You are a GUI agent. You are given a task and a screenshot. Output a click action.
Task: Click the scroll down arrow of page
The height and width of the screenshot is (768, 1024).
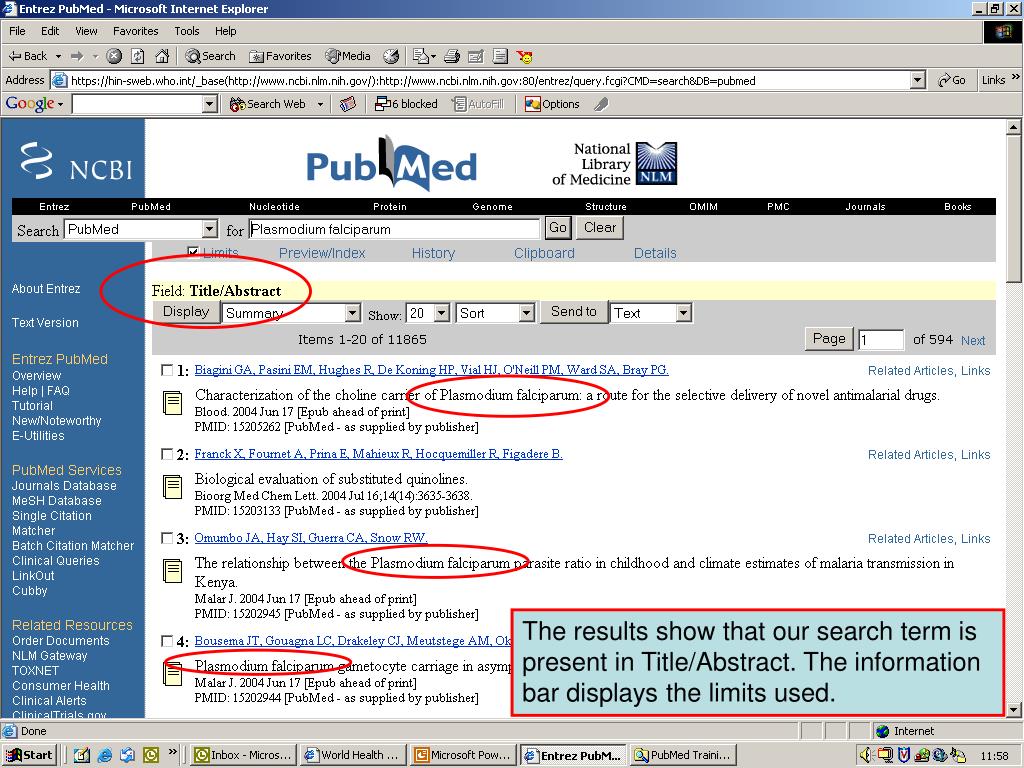pos(1014,709)
